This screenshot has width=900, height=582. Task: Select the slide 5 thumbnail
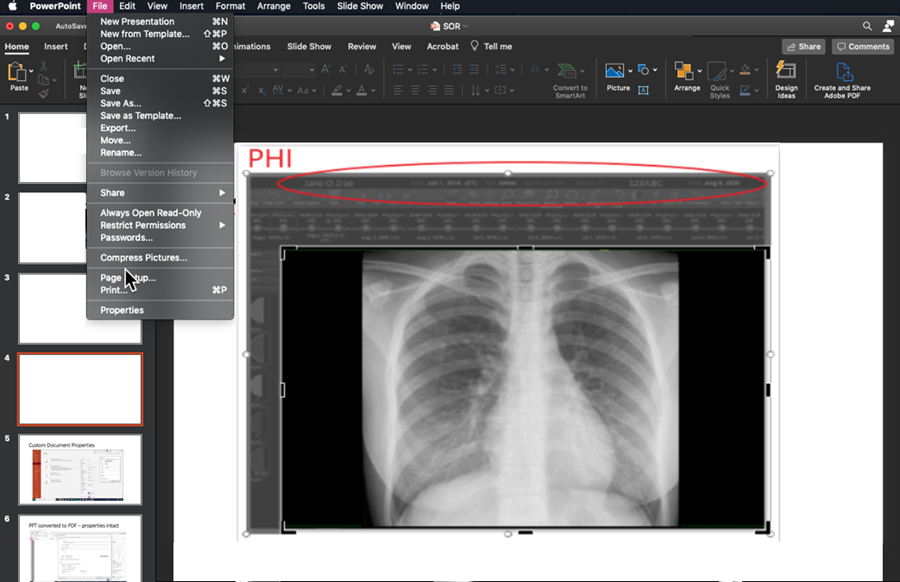pyautogui.click(x=80, y=469)
